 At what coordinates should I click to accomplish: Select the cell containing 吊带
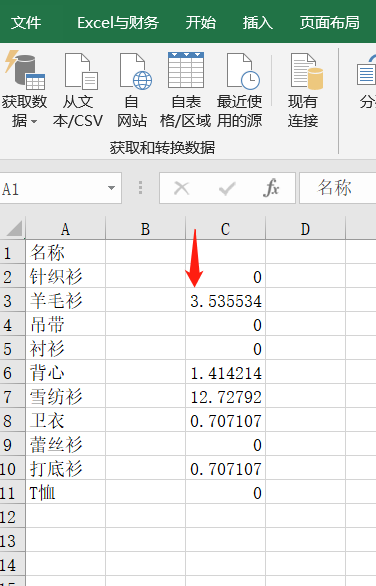[x=65, y=324]
